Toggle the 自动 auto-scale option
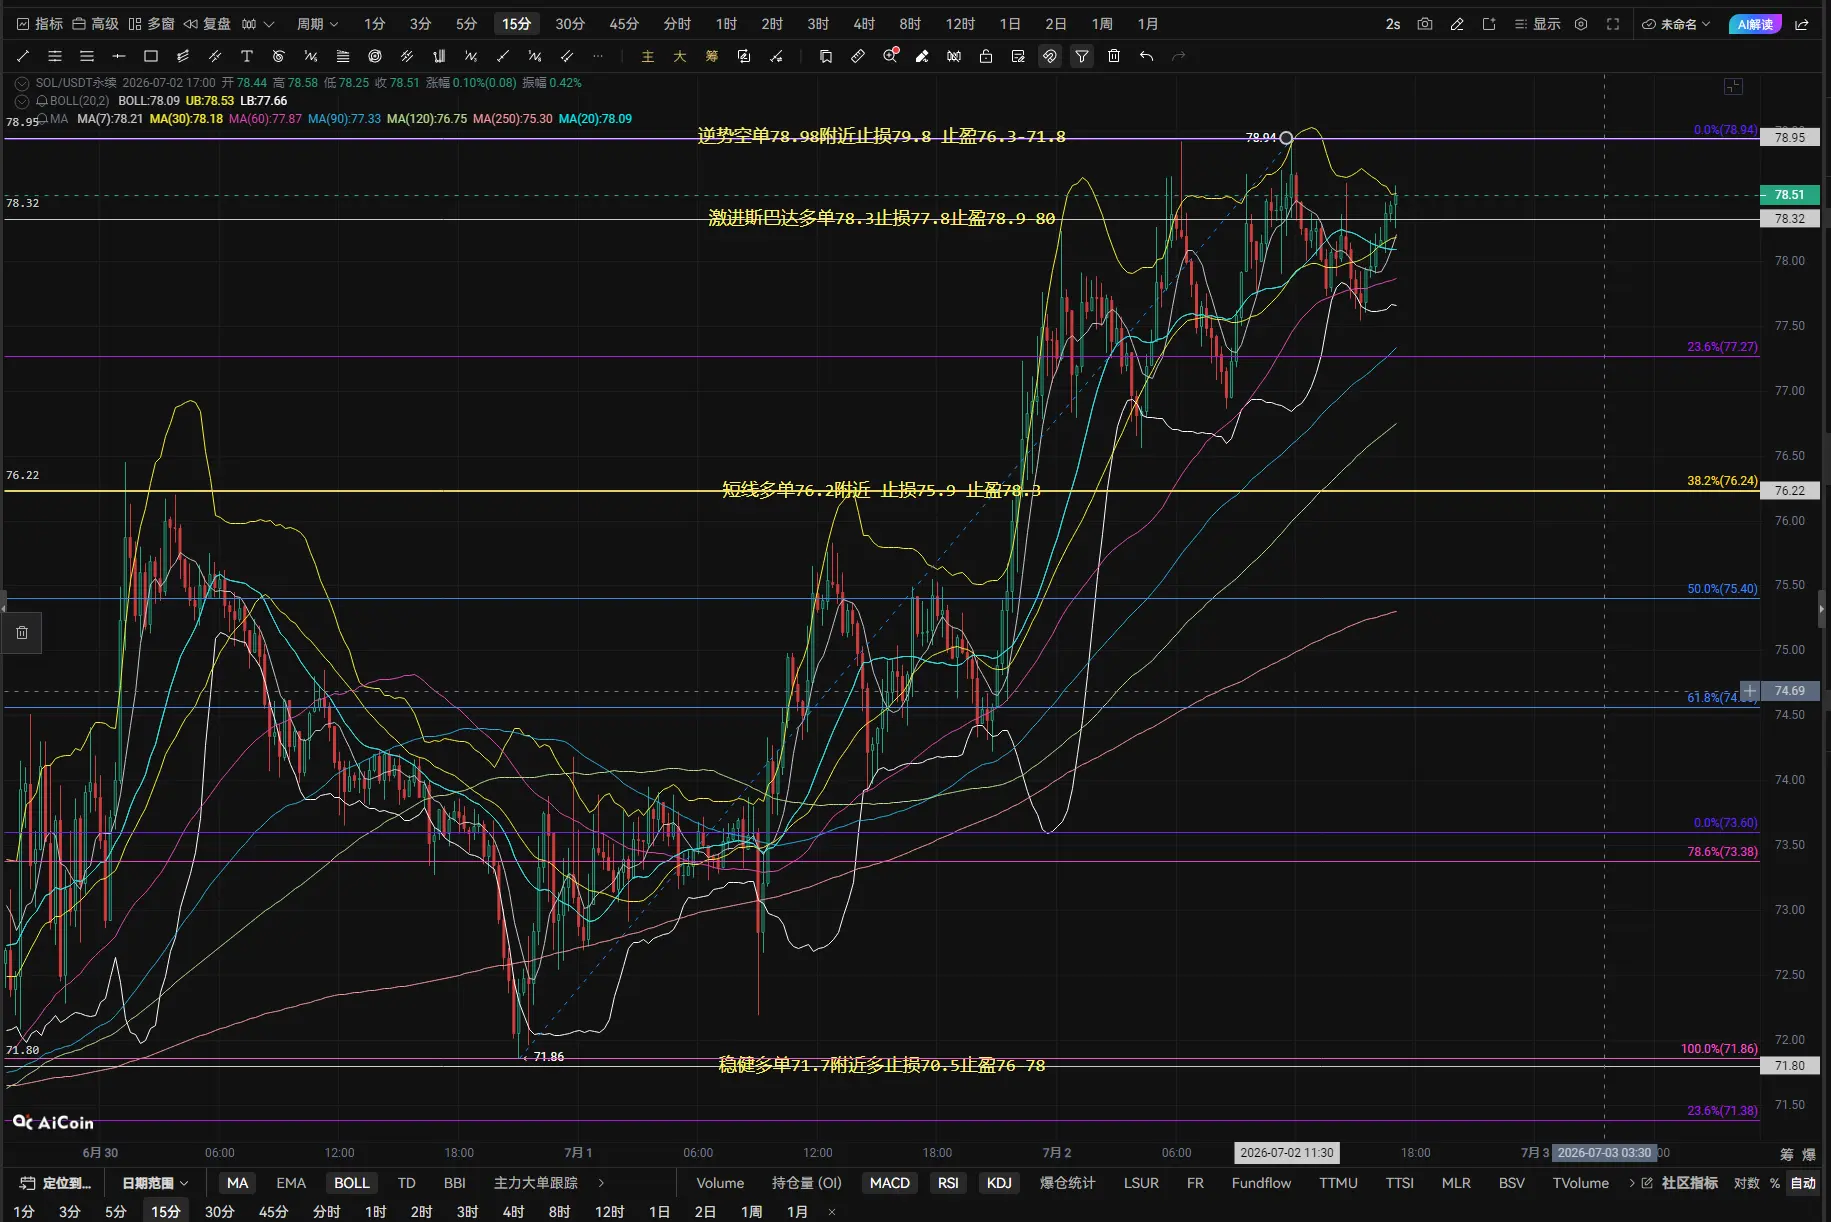Image resolution: width=1831 pixels, height=1222 pixels. [x=1803, y=1183]
